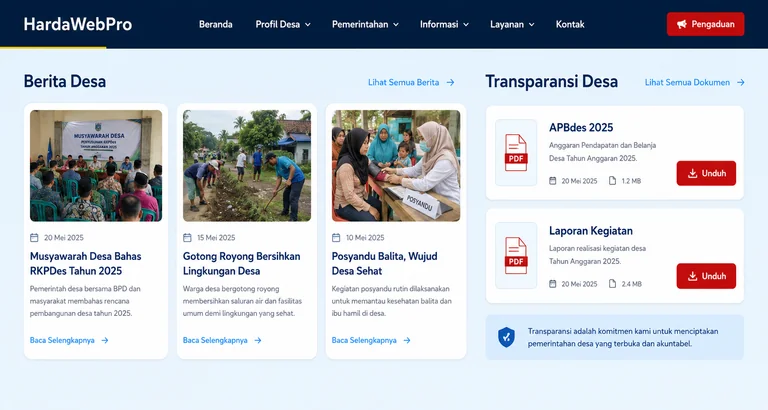768x410 pixels.
Task: Click the arrow icon beside Lihat Semua Berita
Action: click(450, 82)
